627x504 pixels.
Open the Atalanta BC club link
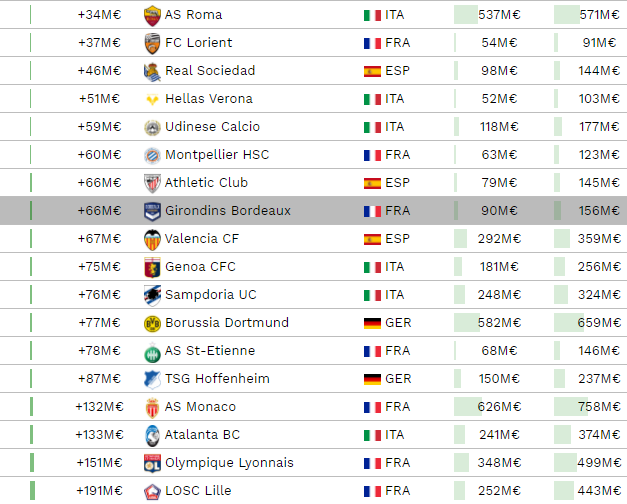(x=202, y=434)
